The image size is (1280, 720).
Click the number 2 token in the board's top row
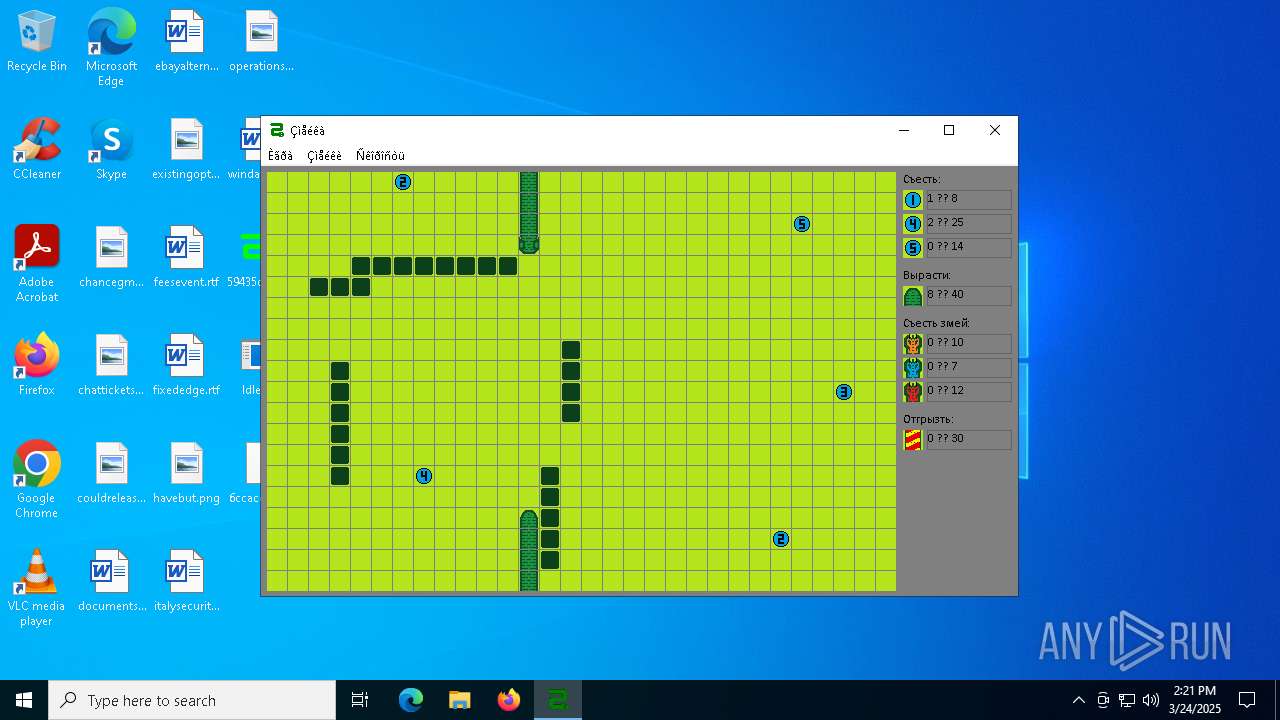tap(403, 182)
